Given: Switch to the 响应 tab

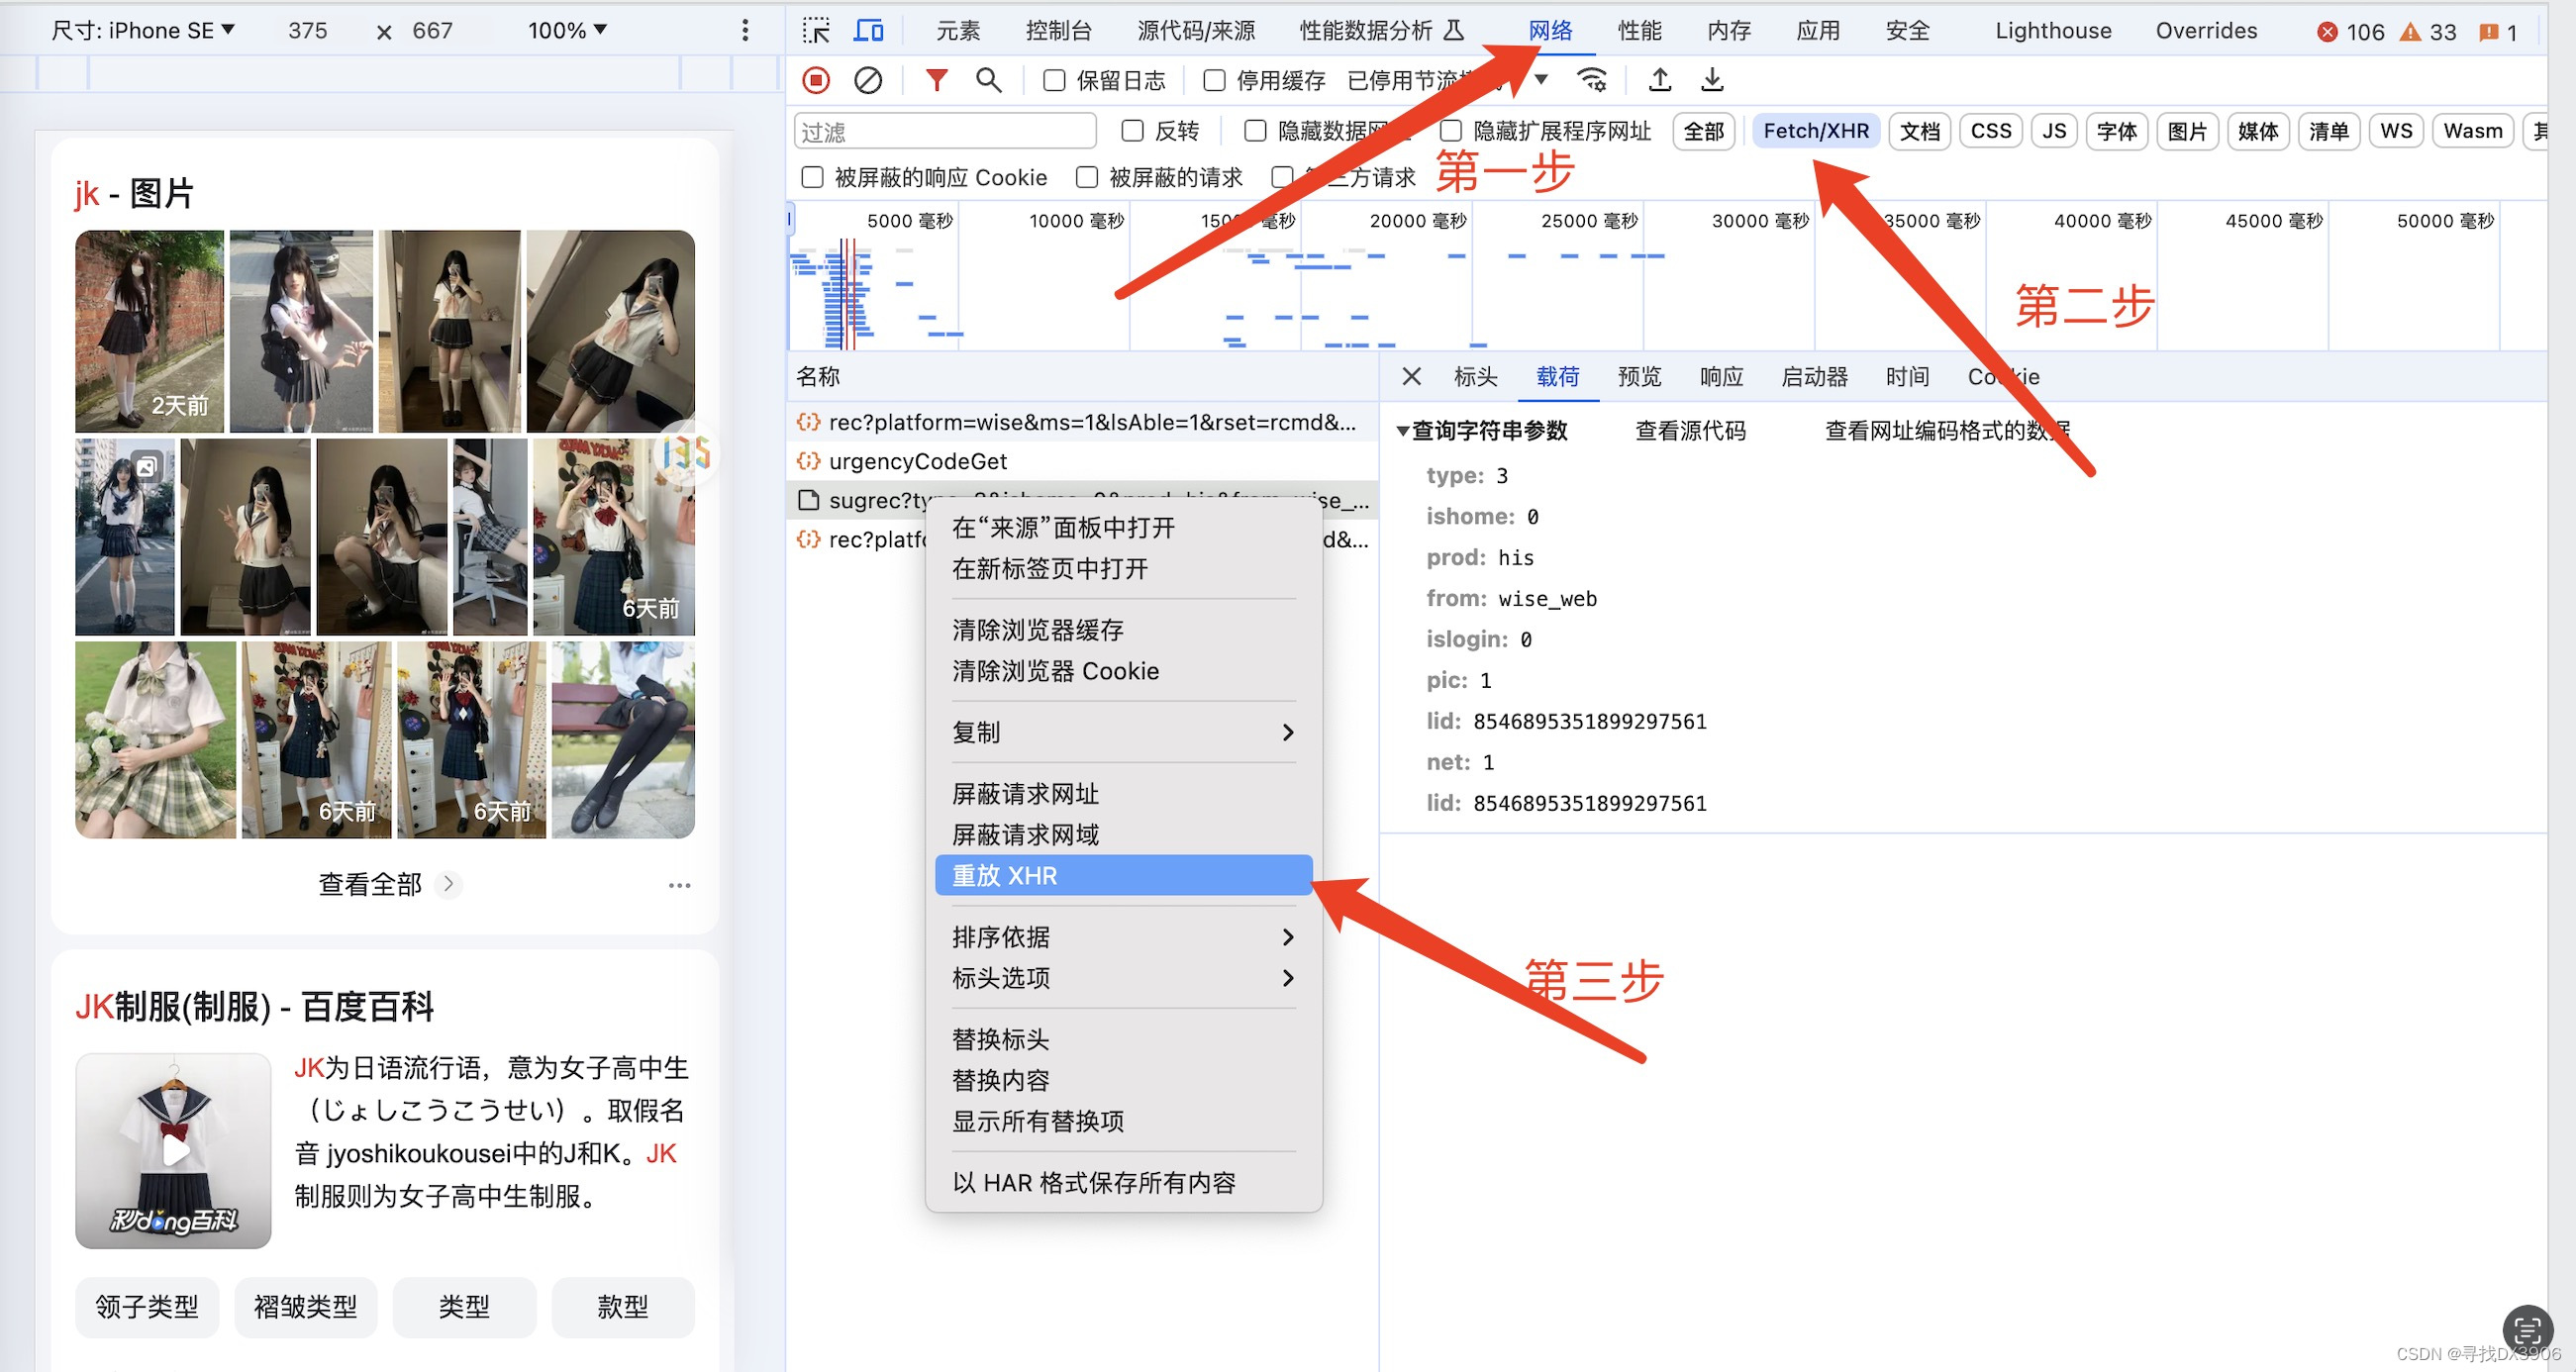Looking at the screenshot, I should pyautogui.click(x=1720, y=377).
